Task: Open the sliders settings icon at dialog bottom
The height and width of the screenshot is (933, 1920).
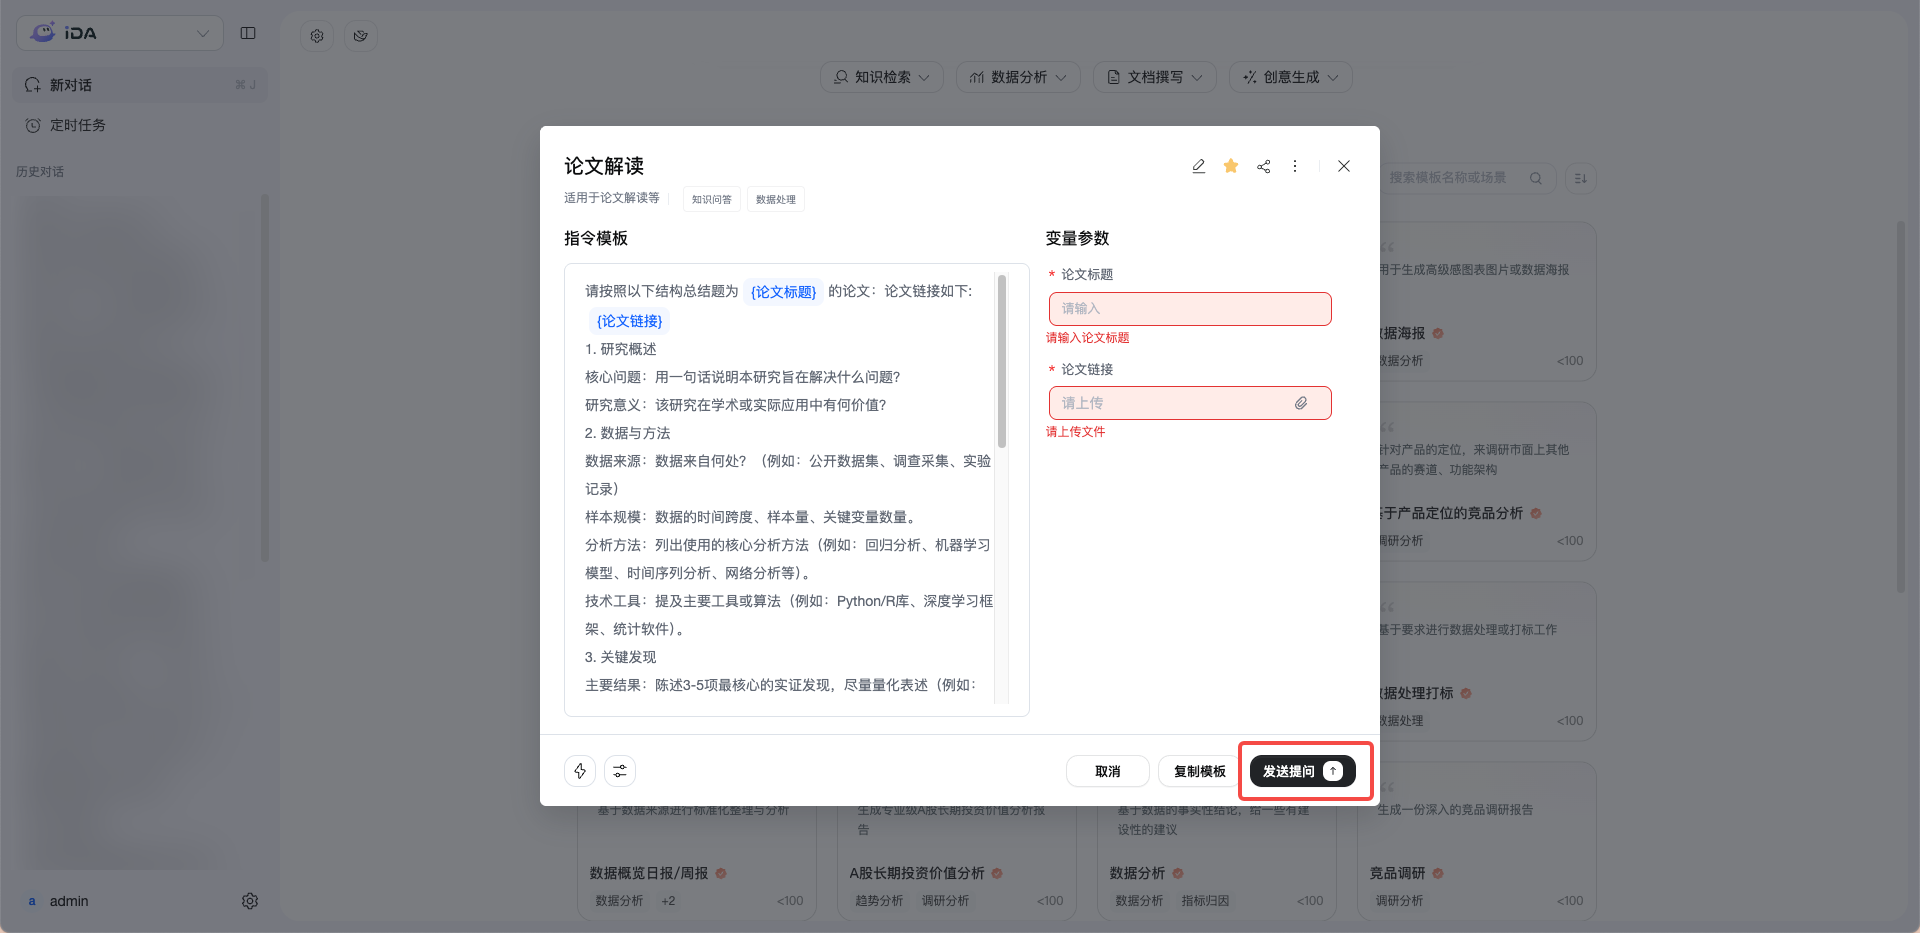Action: (620, 771)
